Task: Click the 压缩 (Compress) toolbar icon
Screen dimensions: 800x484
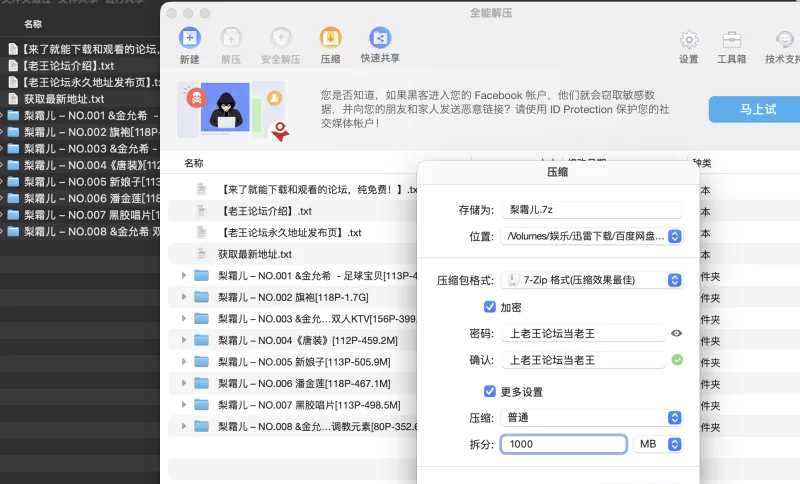Action: (x=330, y=38)
